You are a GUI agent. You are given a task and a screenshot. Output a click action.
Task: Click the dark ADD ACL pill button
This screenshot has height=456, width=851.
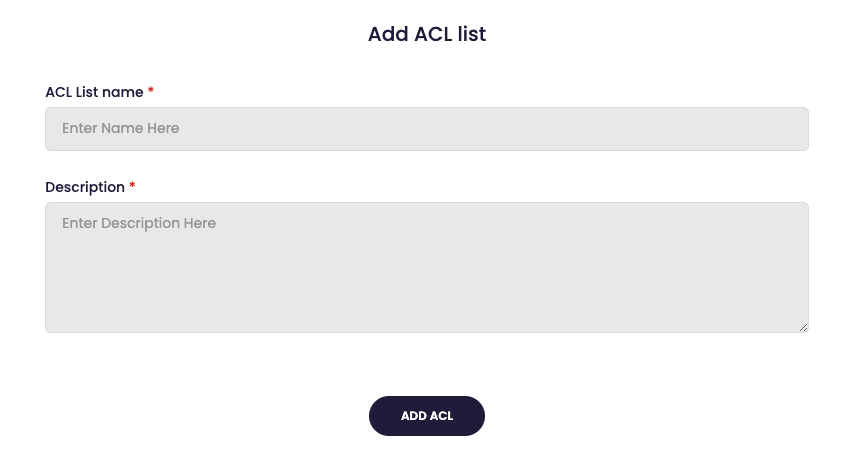(427, 416)
